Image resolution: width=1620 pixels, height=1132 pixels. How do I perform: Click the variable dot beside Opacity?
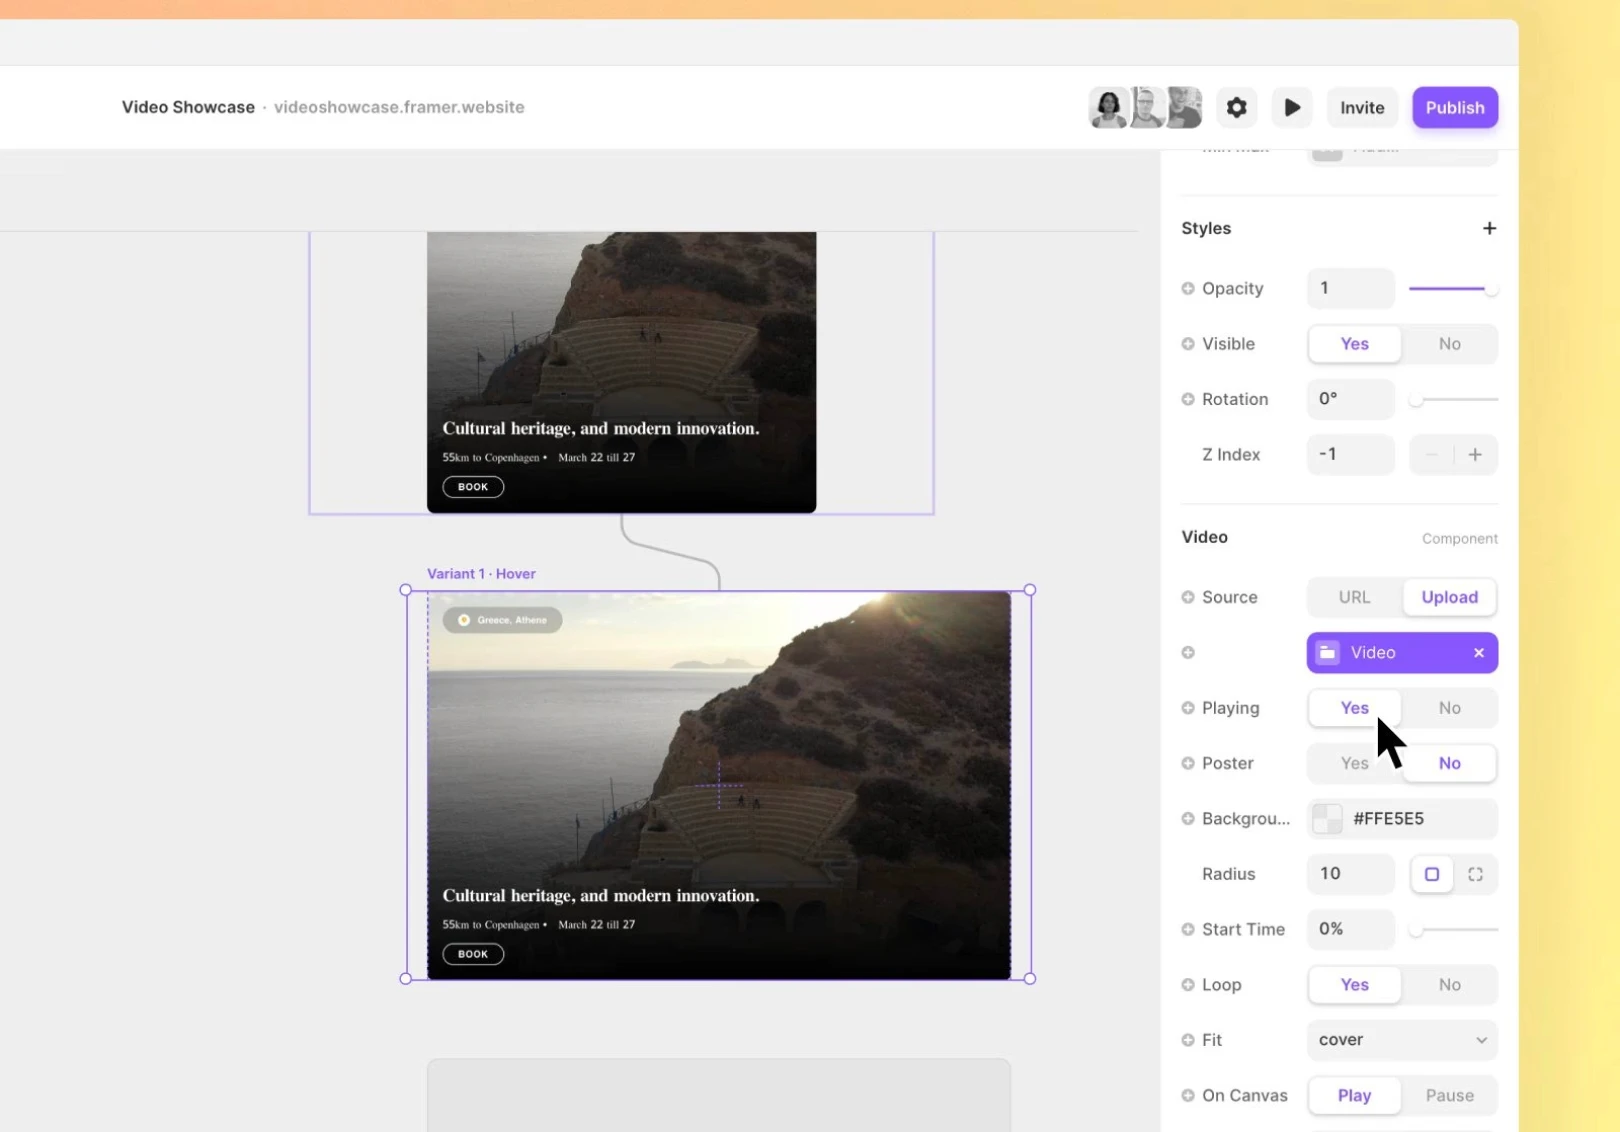coord(1188,288)
